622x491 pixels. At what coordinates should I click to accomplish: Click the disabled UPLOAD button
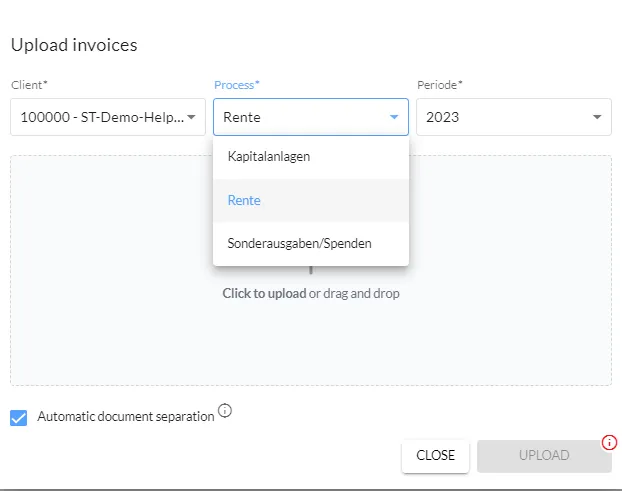point(544,456)
